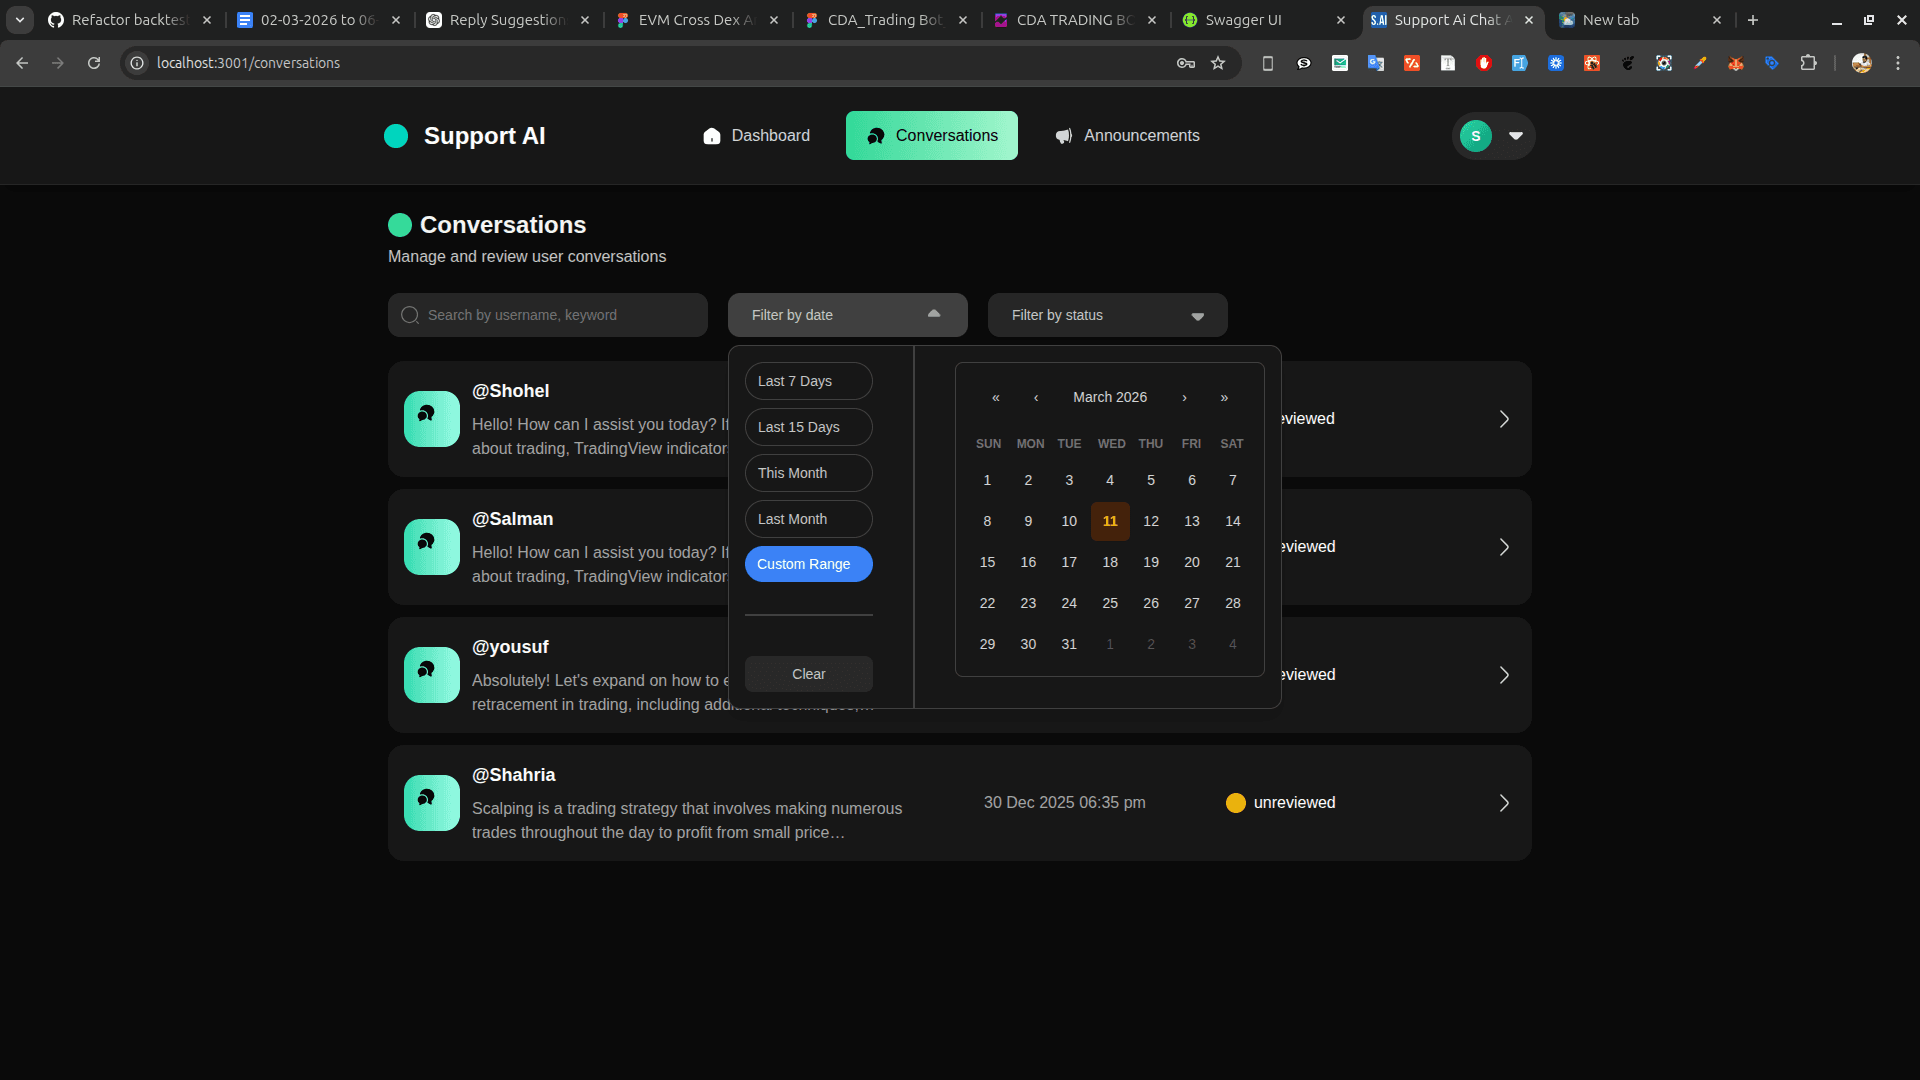Click the magnifier icon in the search bar
1920x1080 pixels.
pos(410,314)
